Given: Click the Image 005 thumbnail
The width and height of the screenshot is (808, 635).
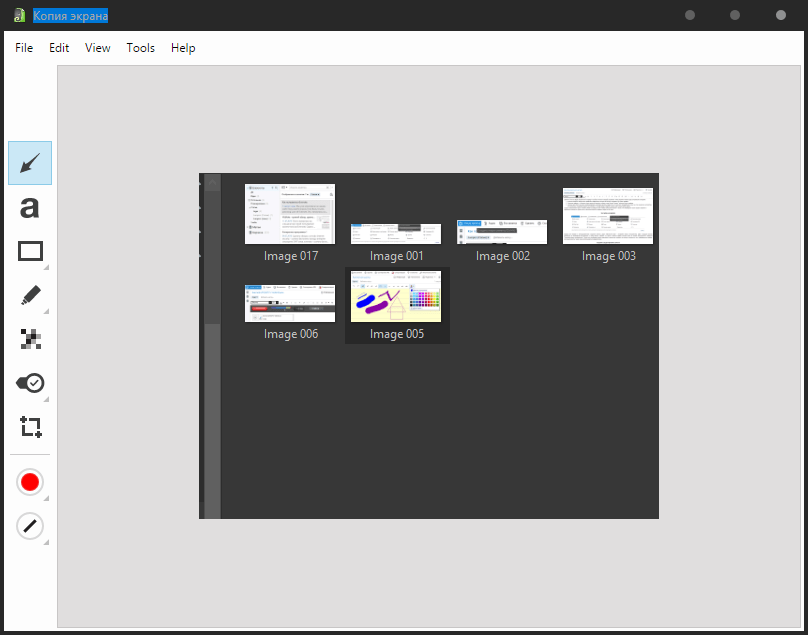Looking at the screenshot, I should tap(396, 296).
